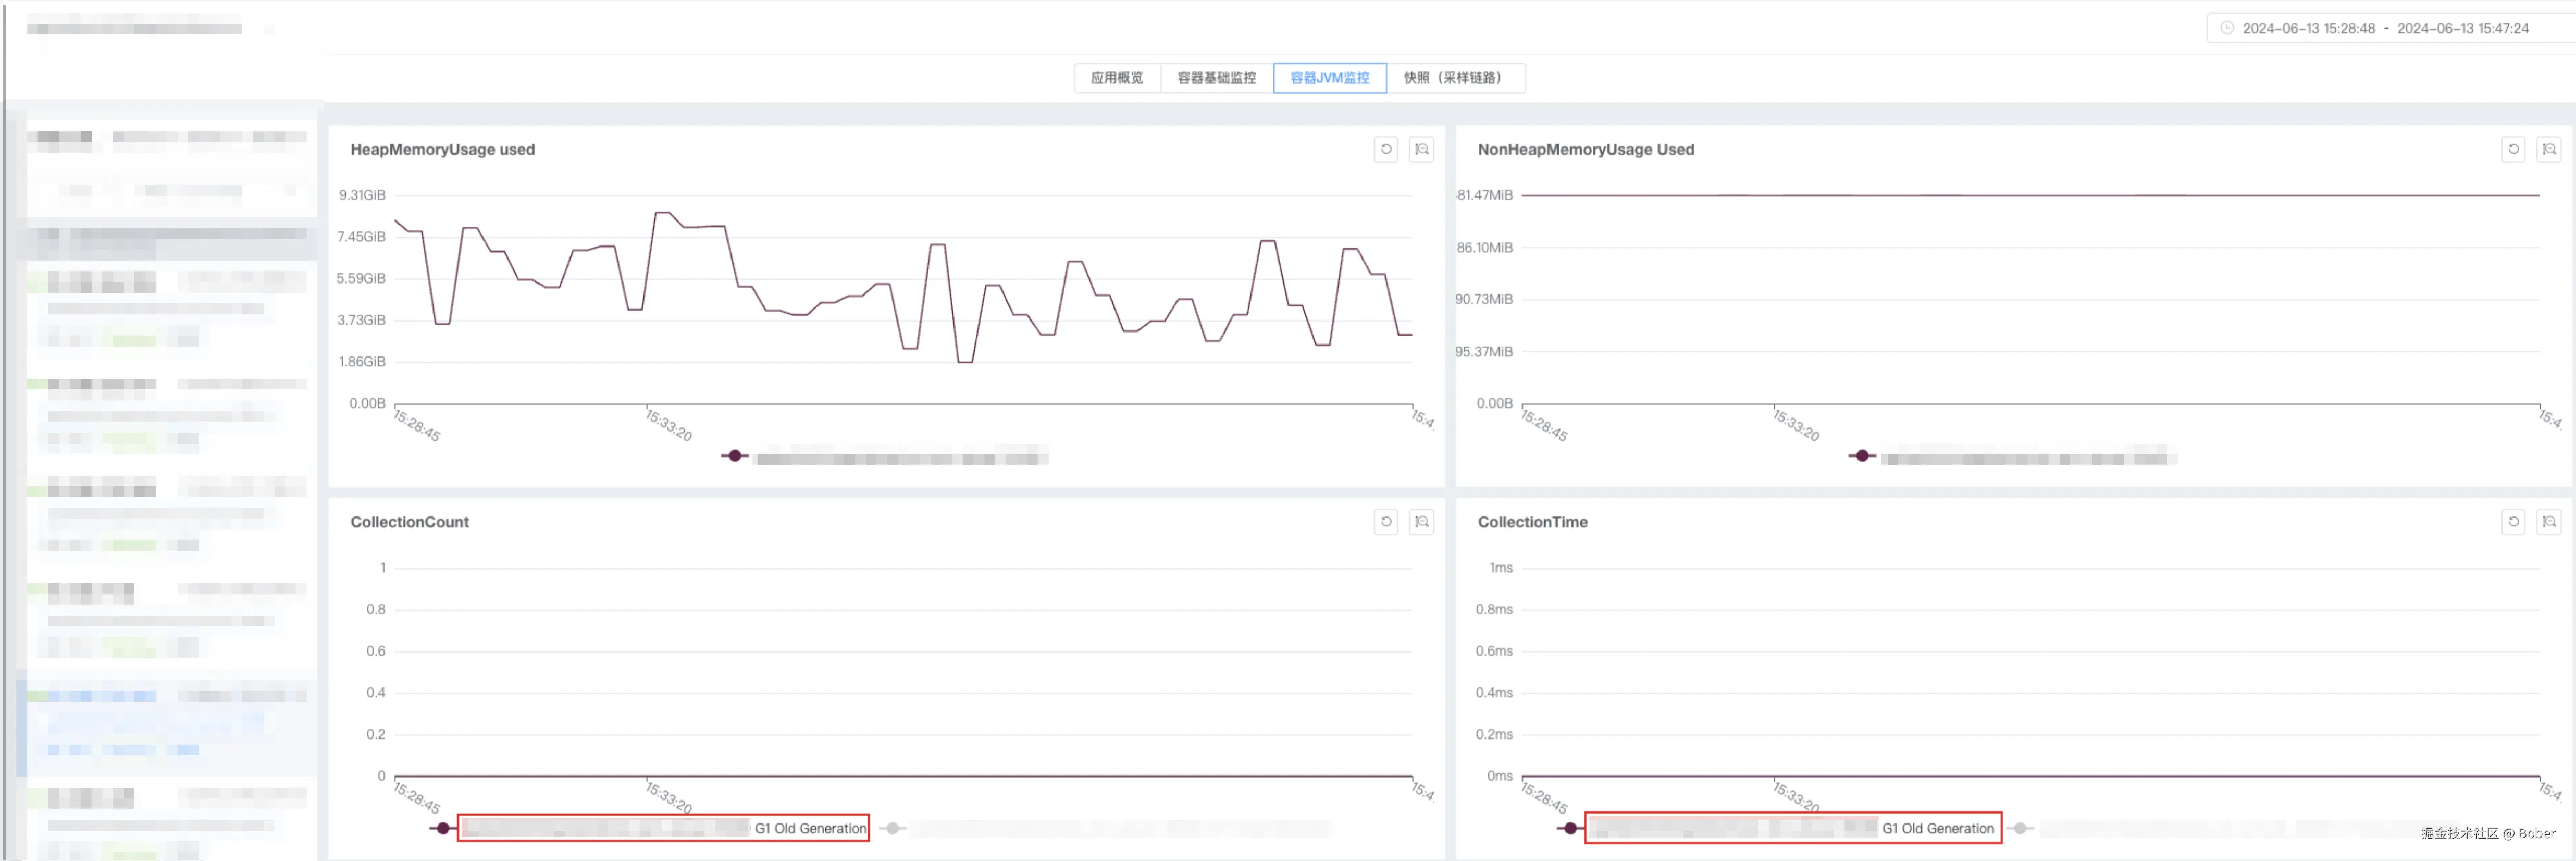
Task: Click zoom-out icon on HeapMemoryUsage used chart
Action: point(1421,150)
